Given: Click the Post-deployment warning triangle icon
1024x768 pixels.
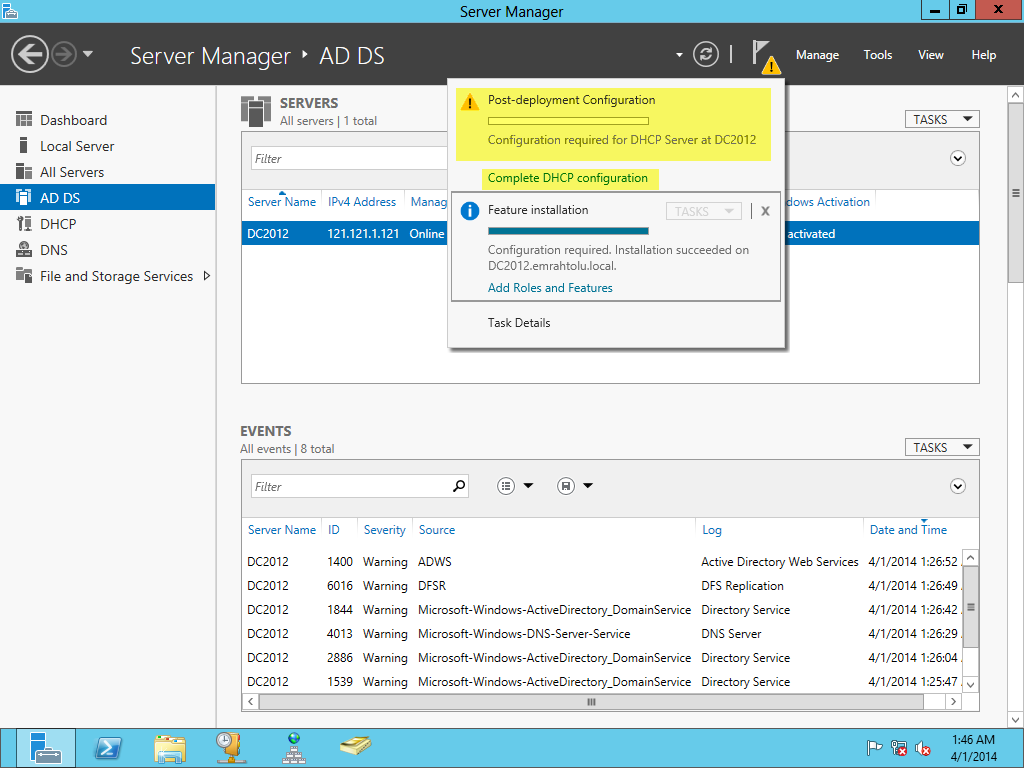Looking at the screenshot, I should point(470,103).
